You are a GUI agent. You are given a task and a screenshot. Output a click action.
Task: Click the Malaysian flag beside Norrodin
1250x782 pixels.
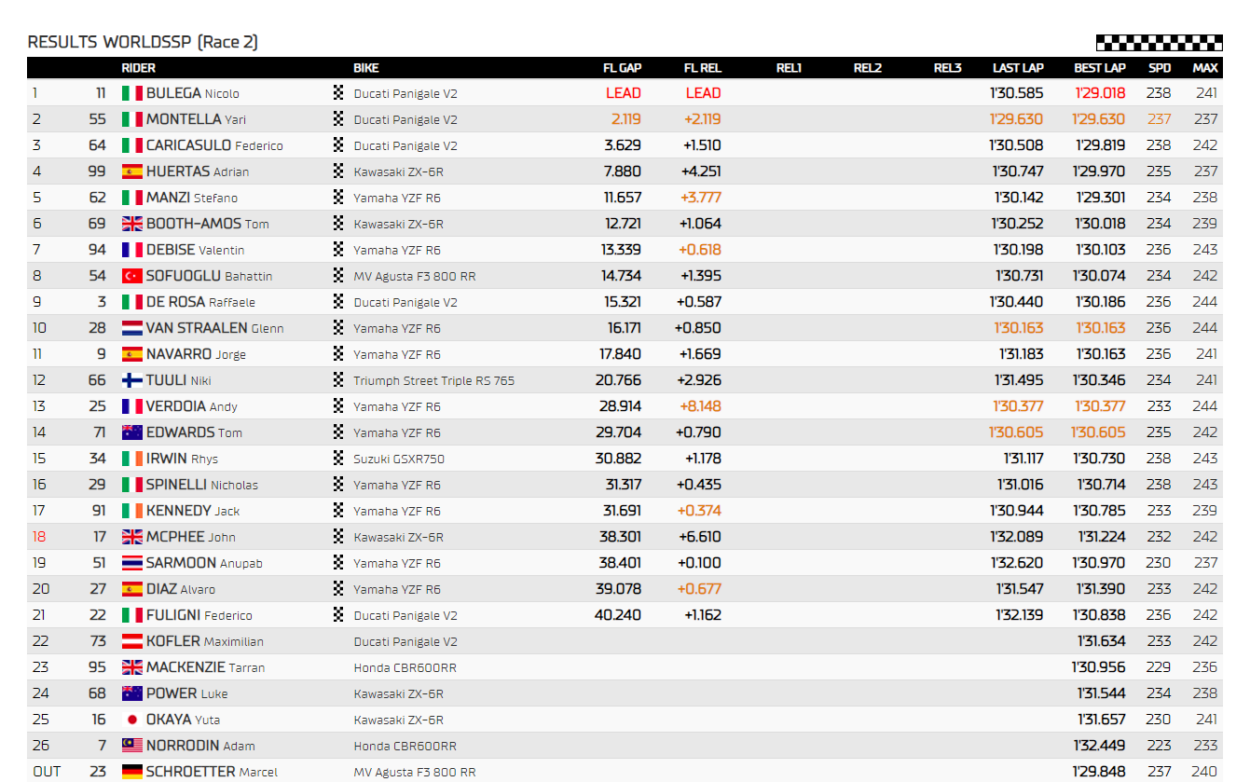pos(132,745)
